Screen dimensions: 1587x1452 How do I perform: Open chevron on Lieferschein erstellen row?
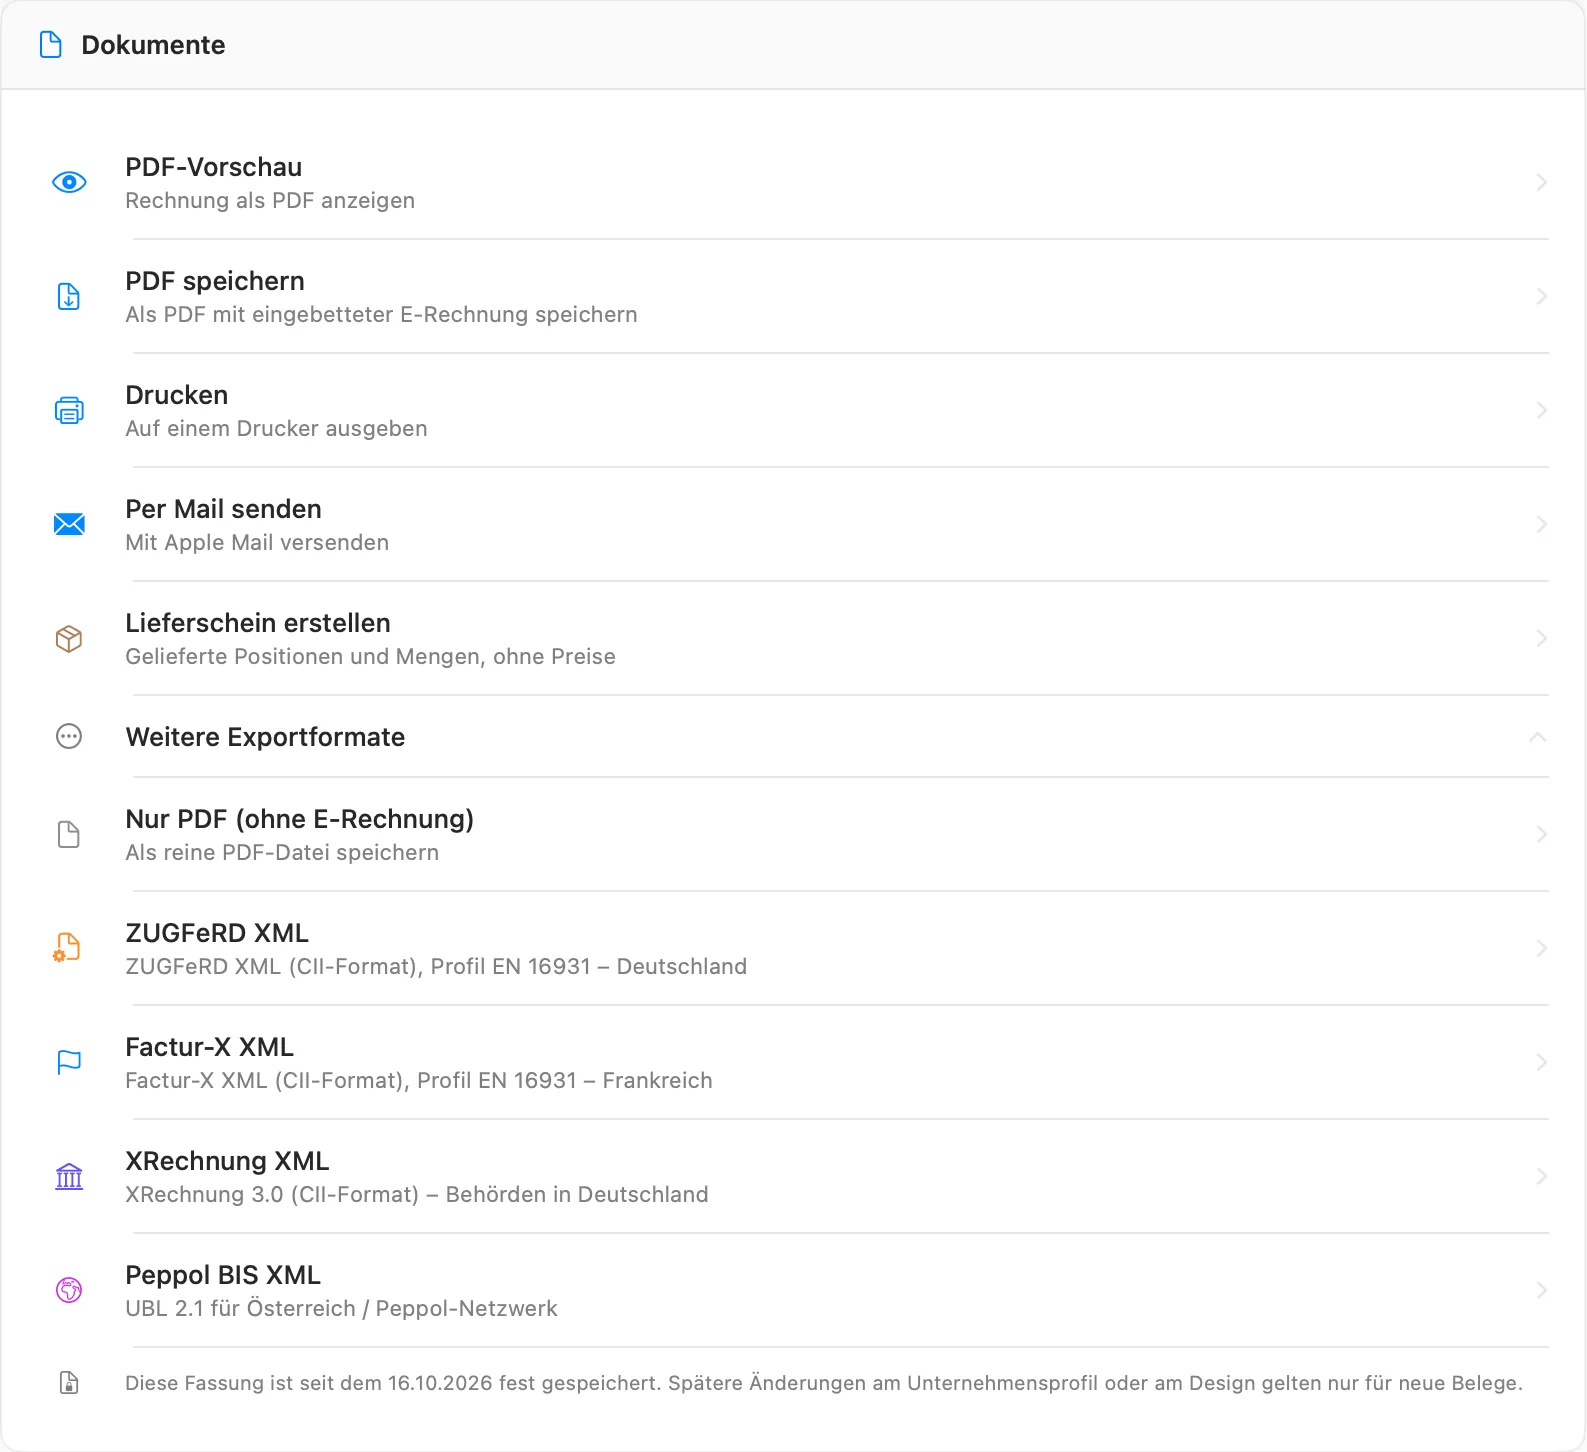click(x=1542, y=638)
